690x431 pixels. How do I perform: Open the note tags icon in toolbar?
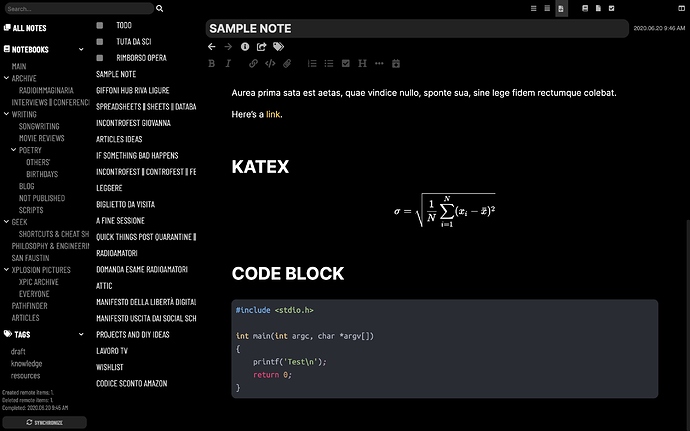point(279,47)
